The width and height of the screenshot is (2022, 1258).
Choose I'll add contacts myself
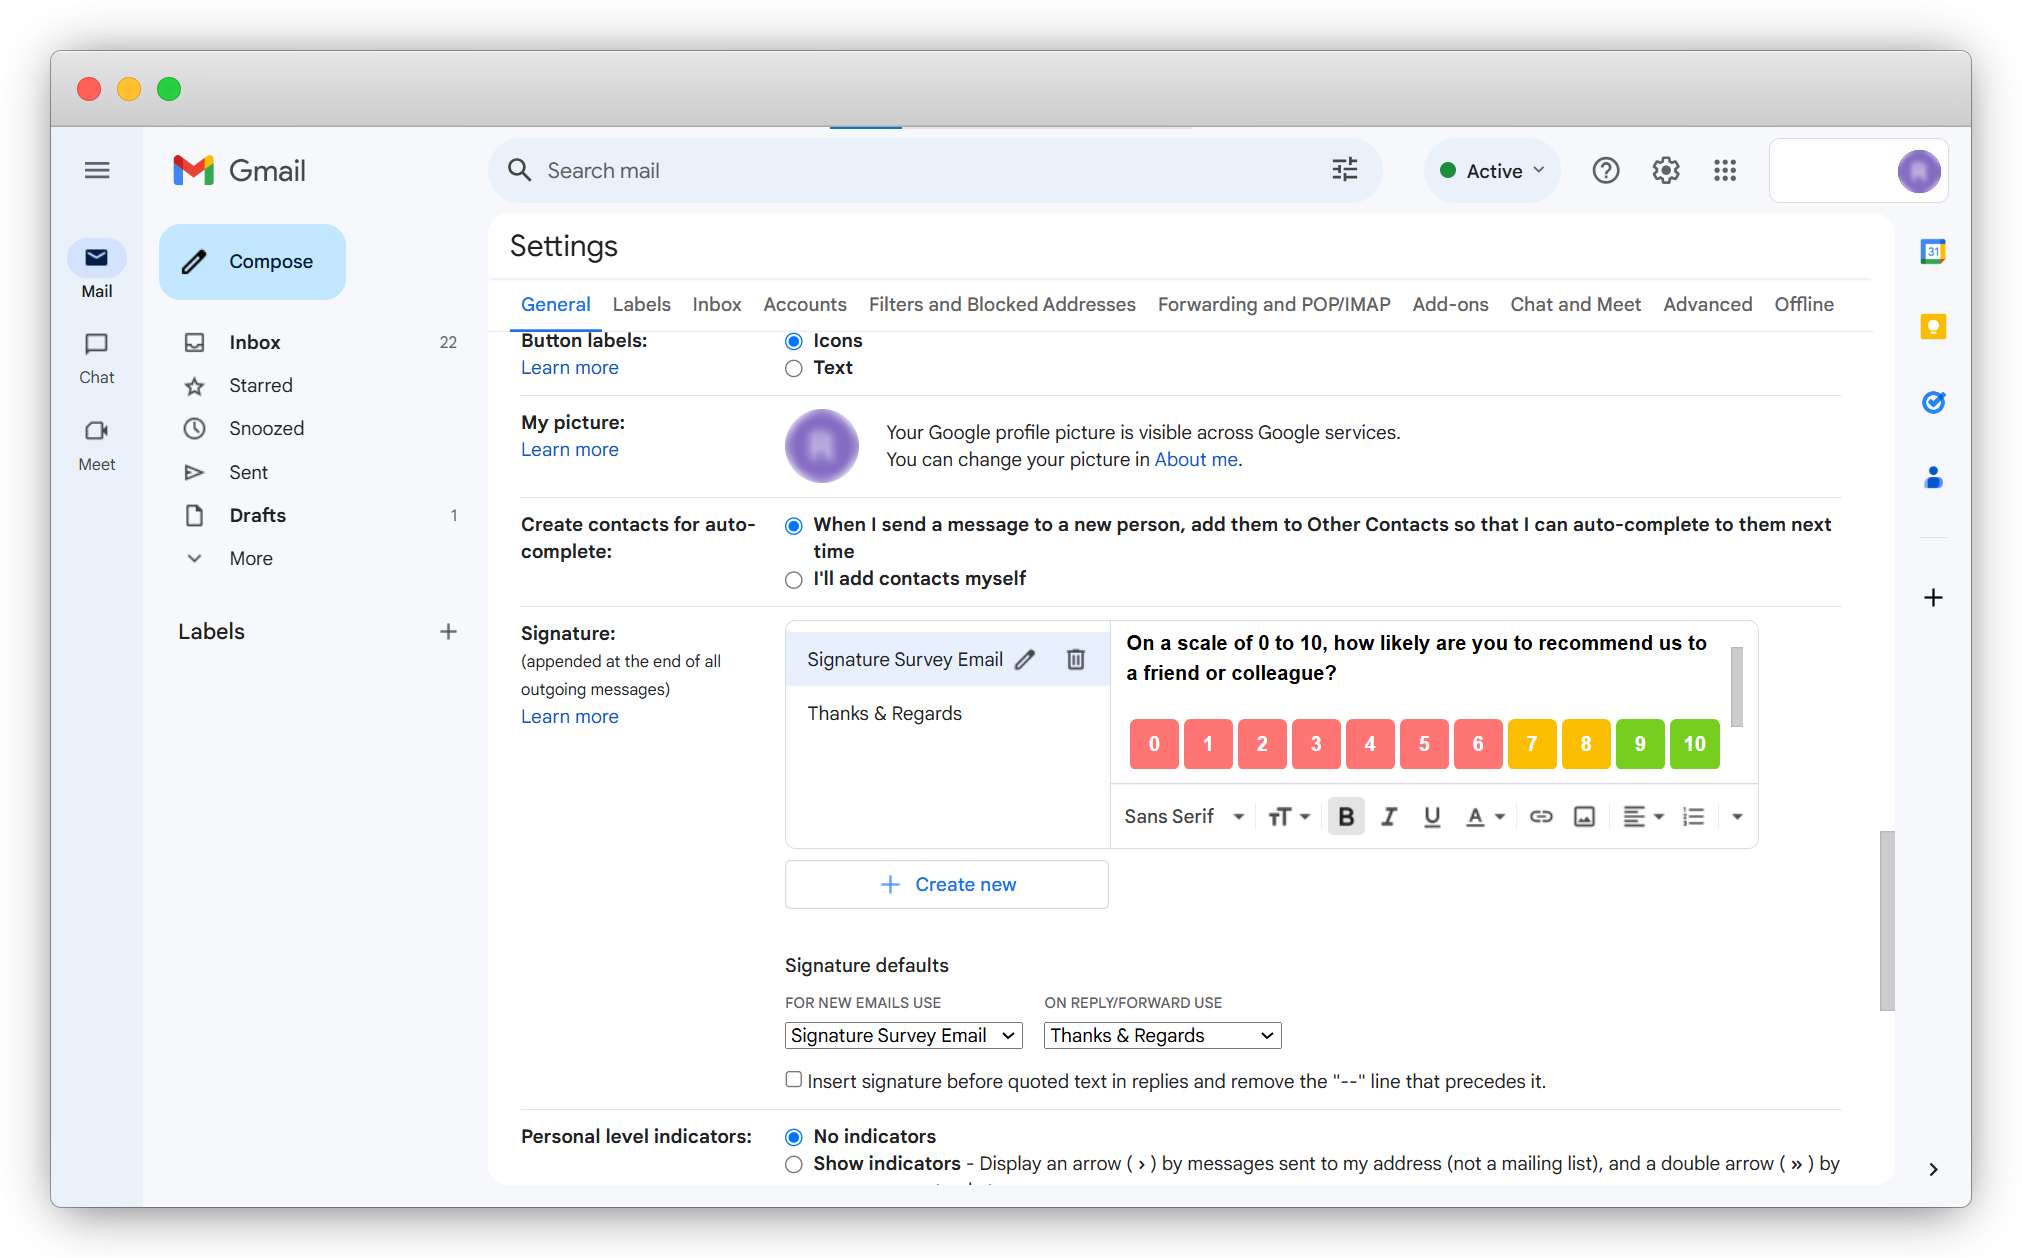click(x=793, y=580)
